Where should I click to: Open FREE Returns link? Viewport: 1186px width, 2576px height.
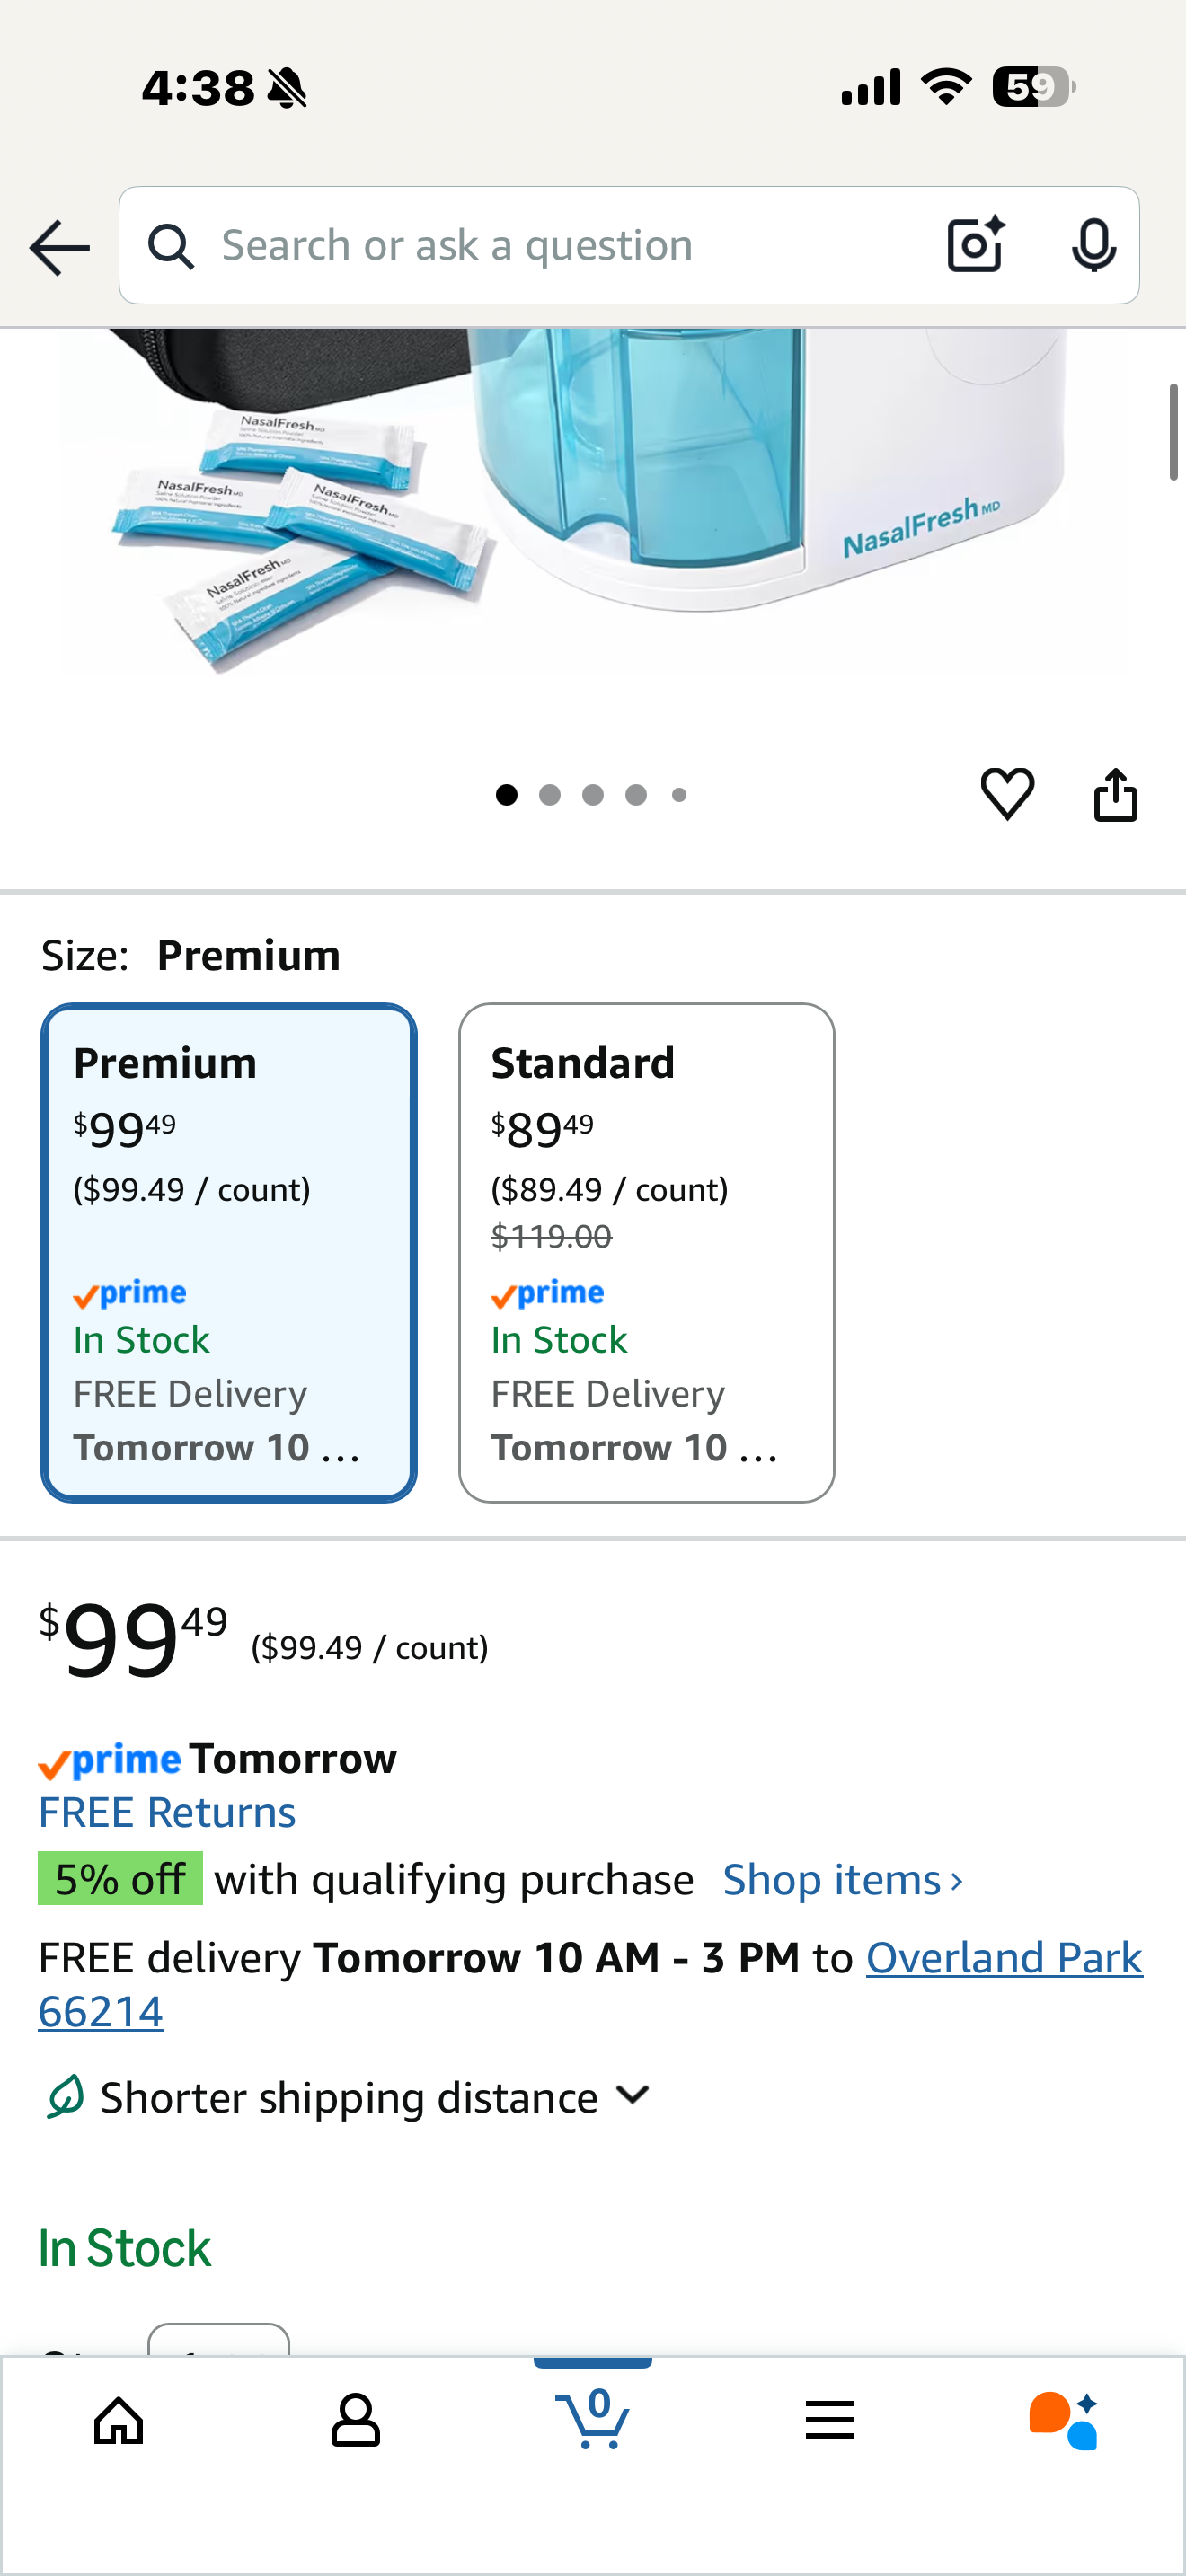(x=167, y=1812)
